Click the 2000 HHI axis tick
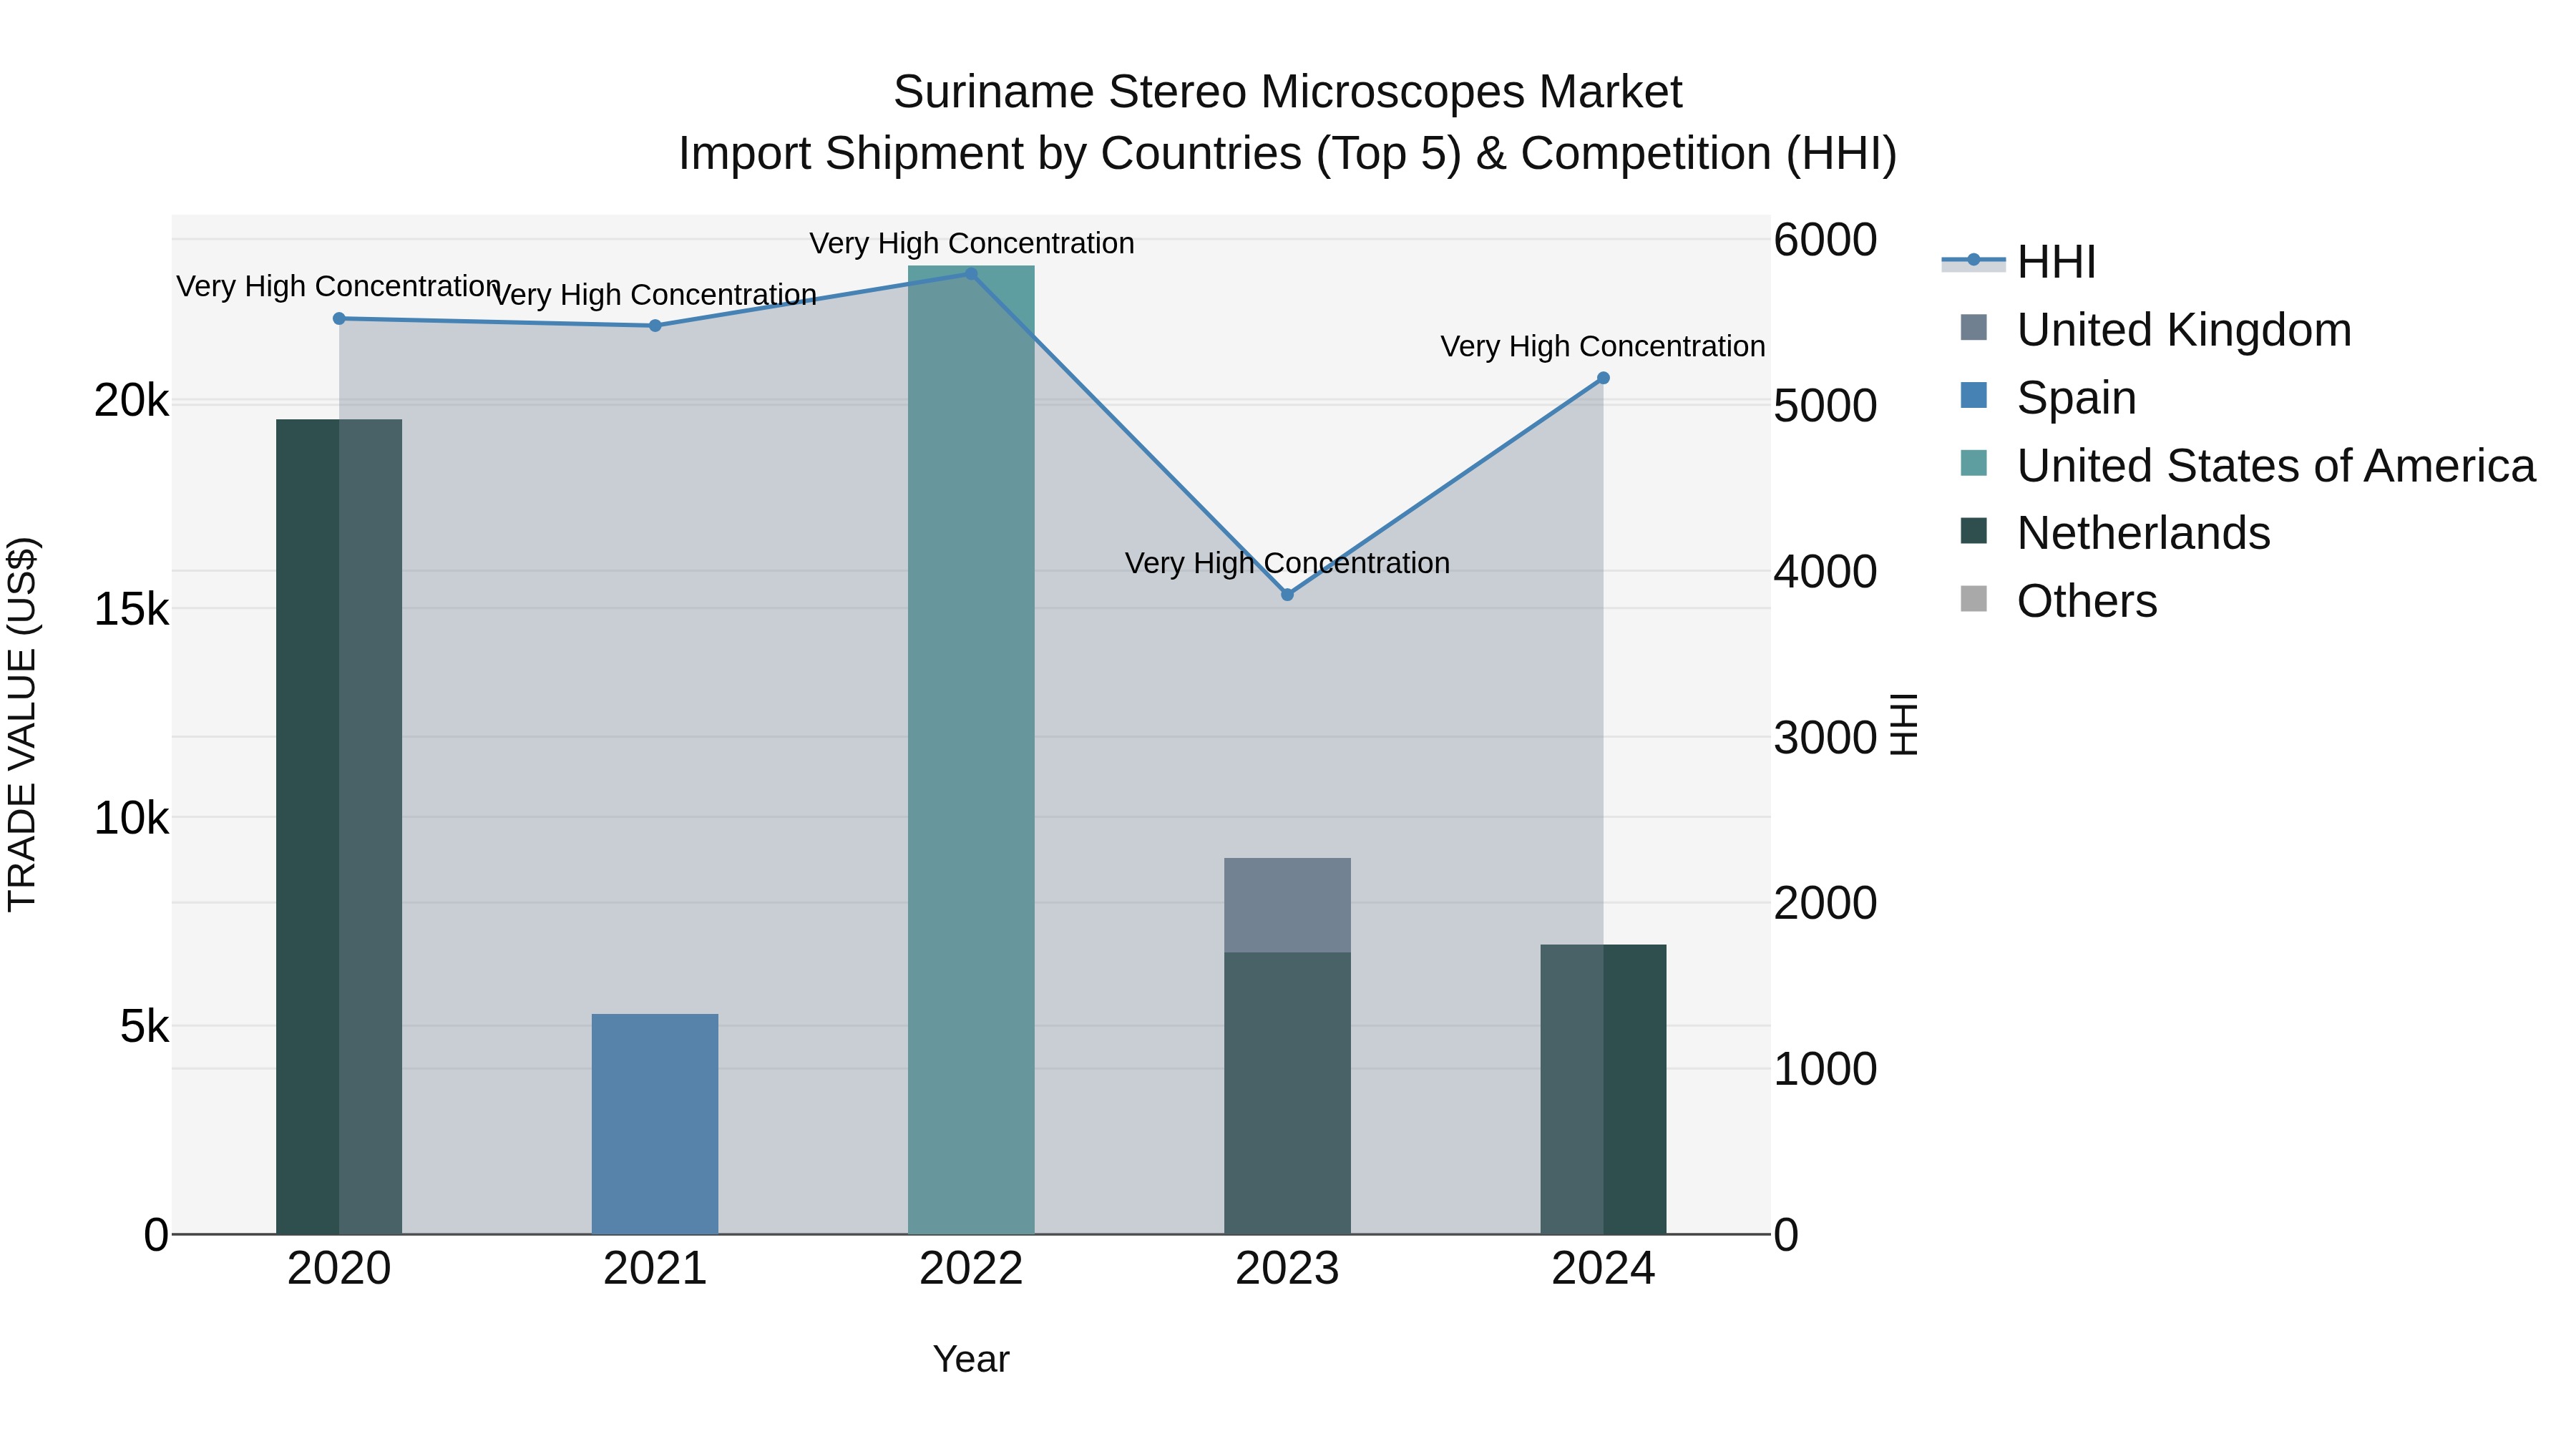Screen dimensions: 2576x1449 click(1825, 903)
